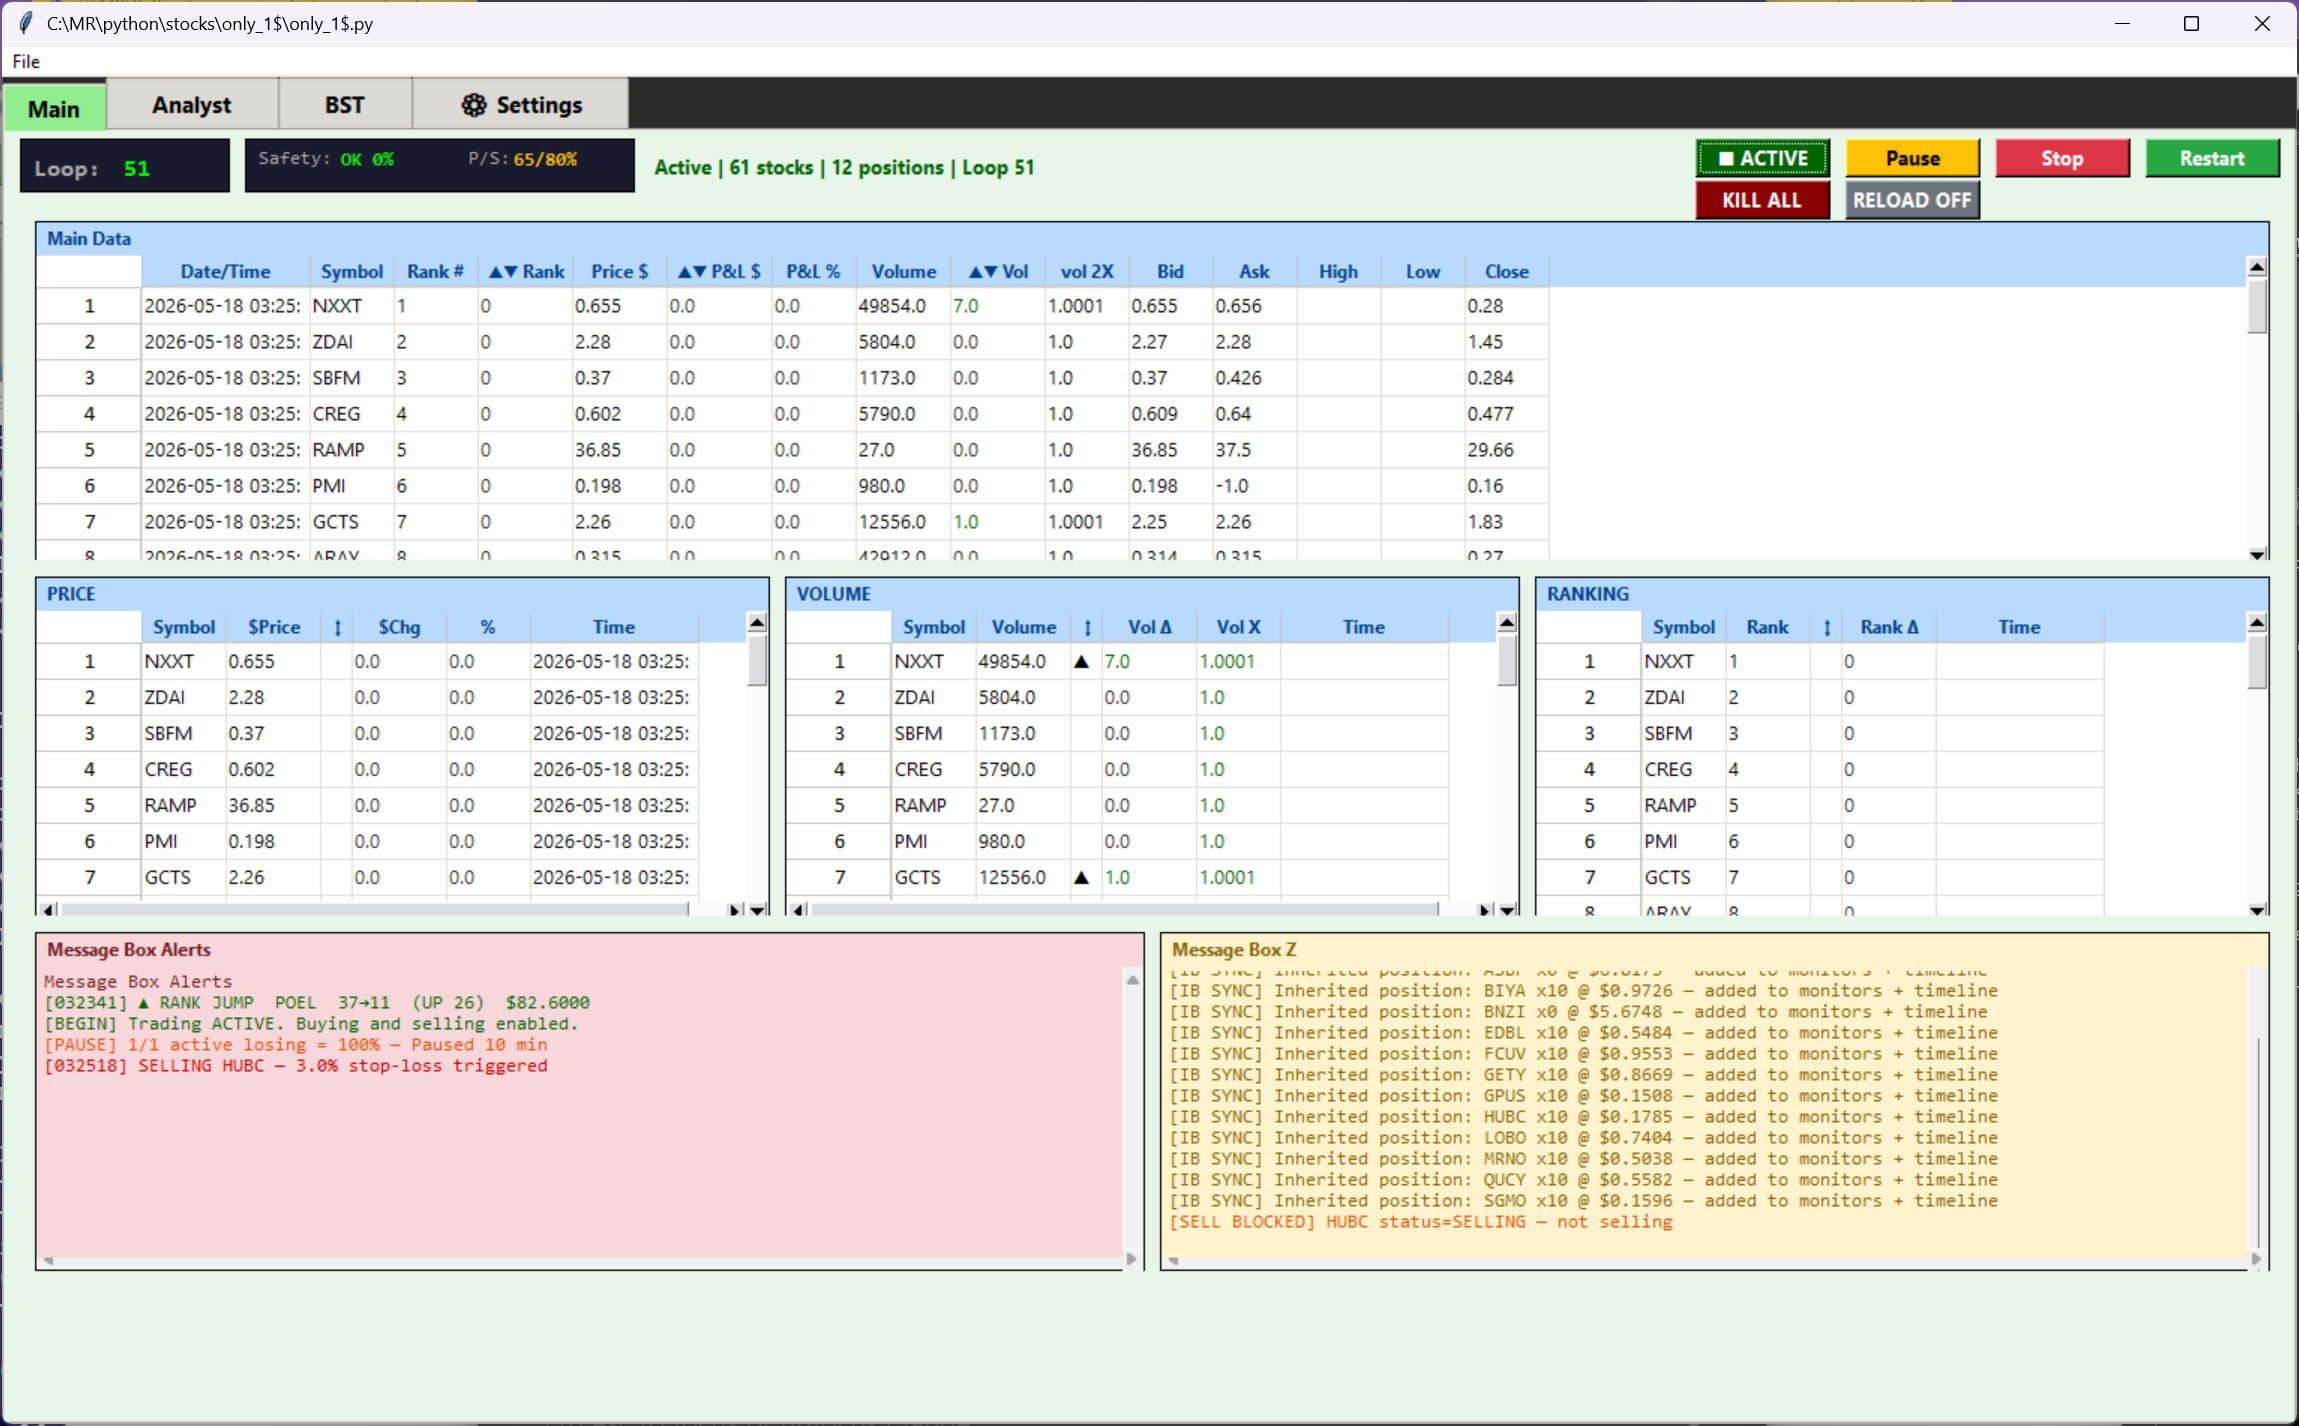Click the Active 61 stocks status text

(x=844, y=167)
